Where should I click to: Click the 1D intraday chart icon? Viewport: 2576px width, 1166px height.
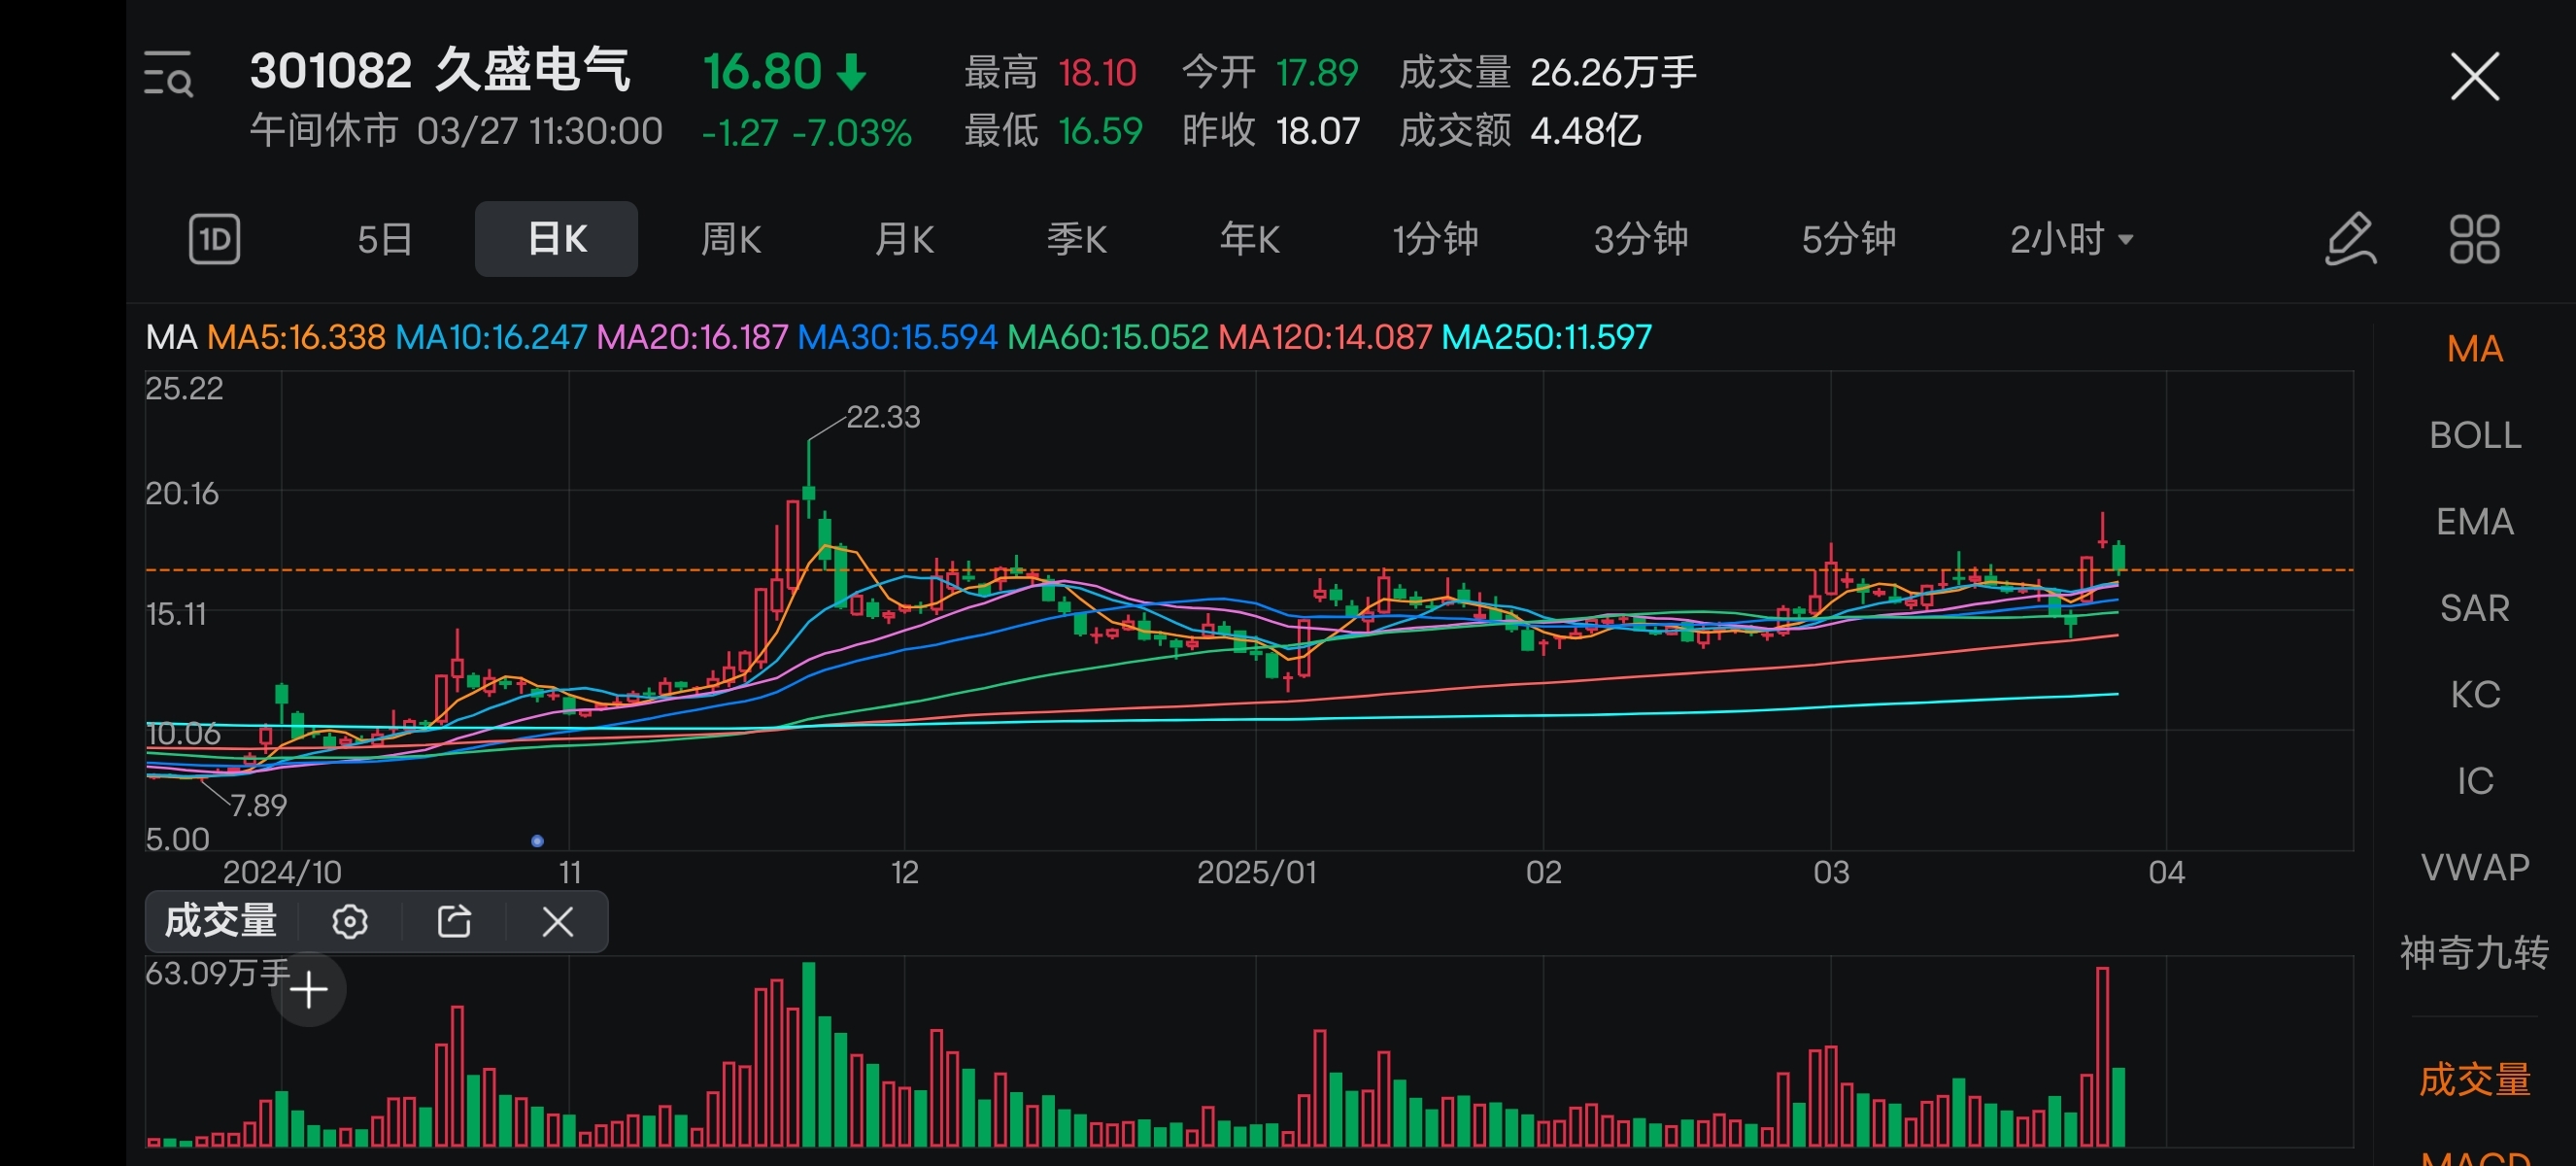(x=214, y=239)
